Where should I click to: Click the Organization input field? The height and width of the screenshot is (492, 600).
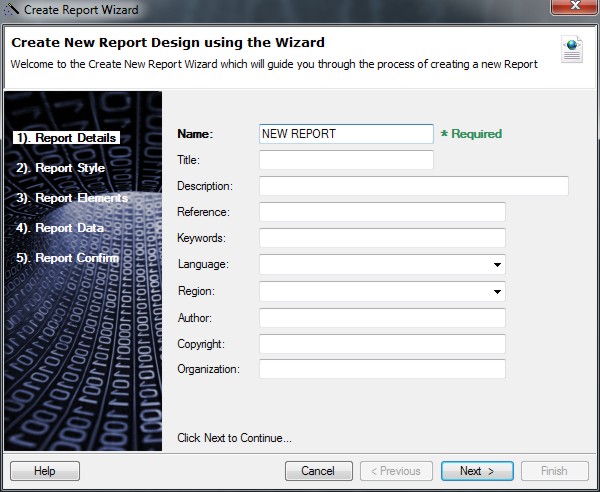click(x=381, y=369)
